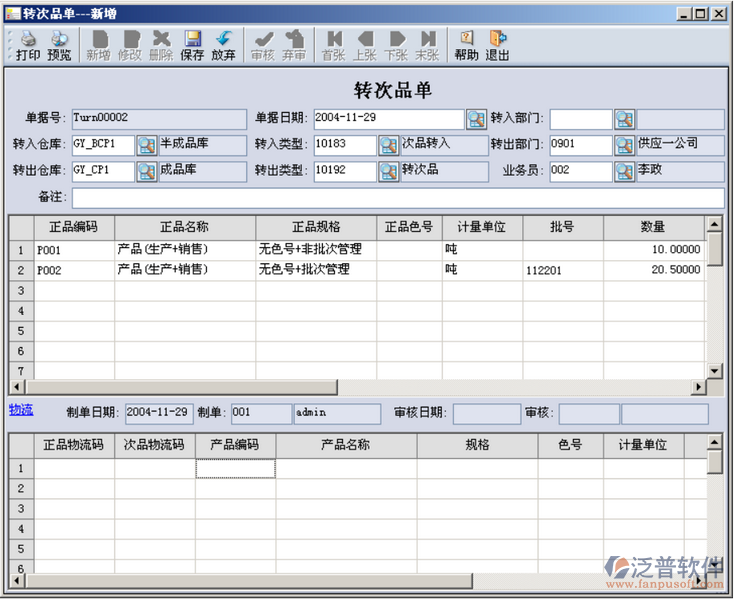Viewport: 734px width, 600px height.
Task: Open the 业务员 lookup selector
Action: coord(624,171)
